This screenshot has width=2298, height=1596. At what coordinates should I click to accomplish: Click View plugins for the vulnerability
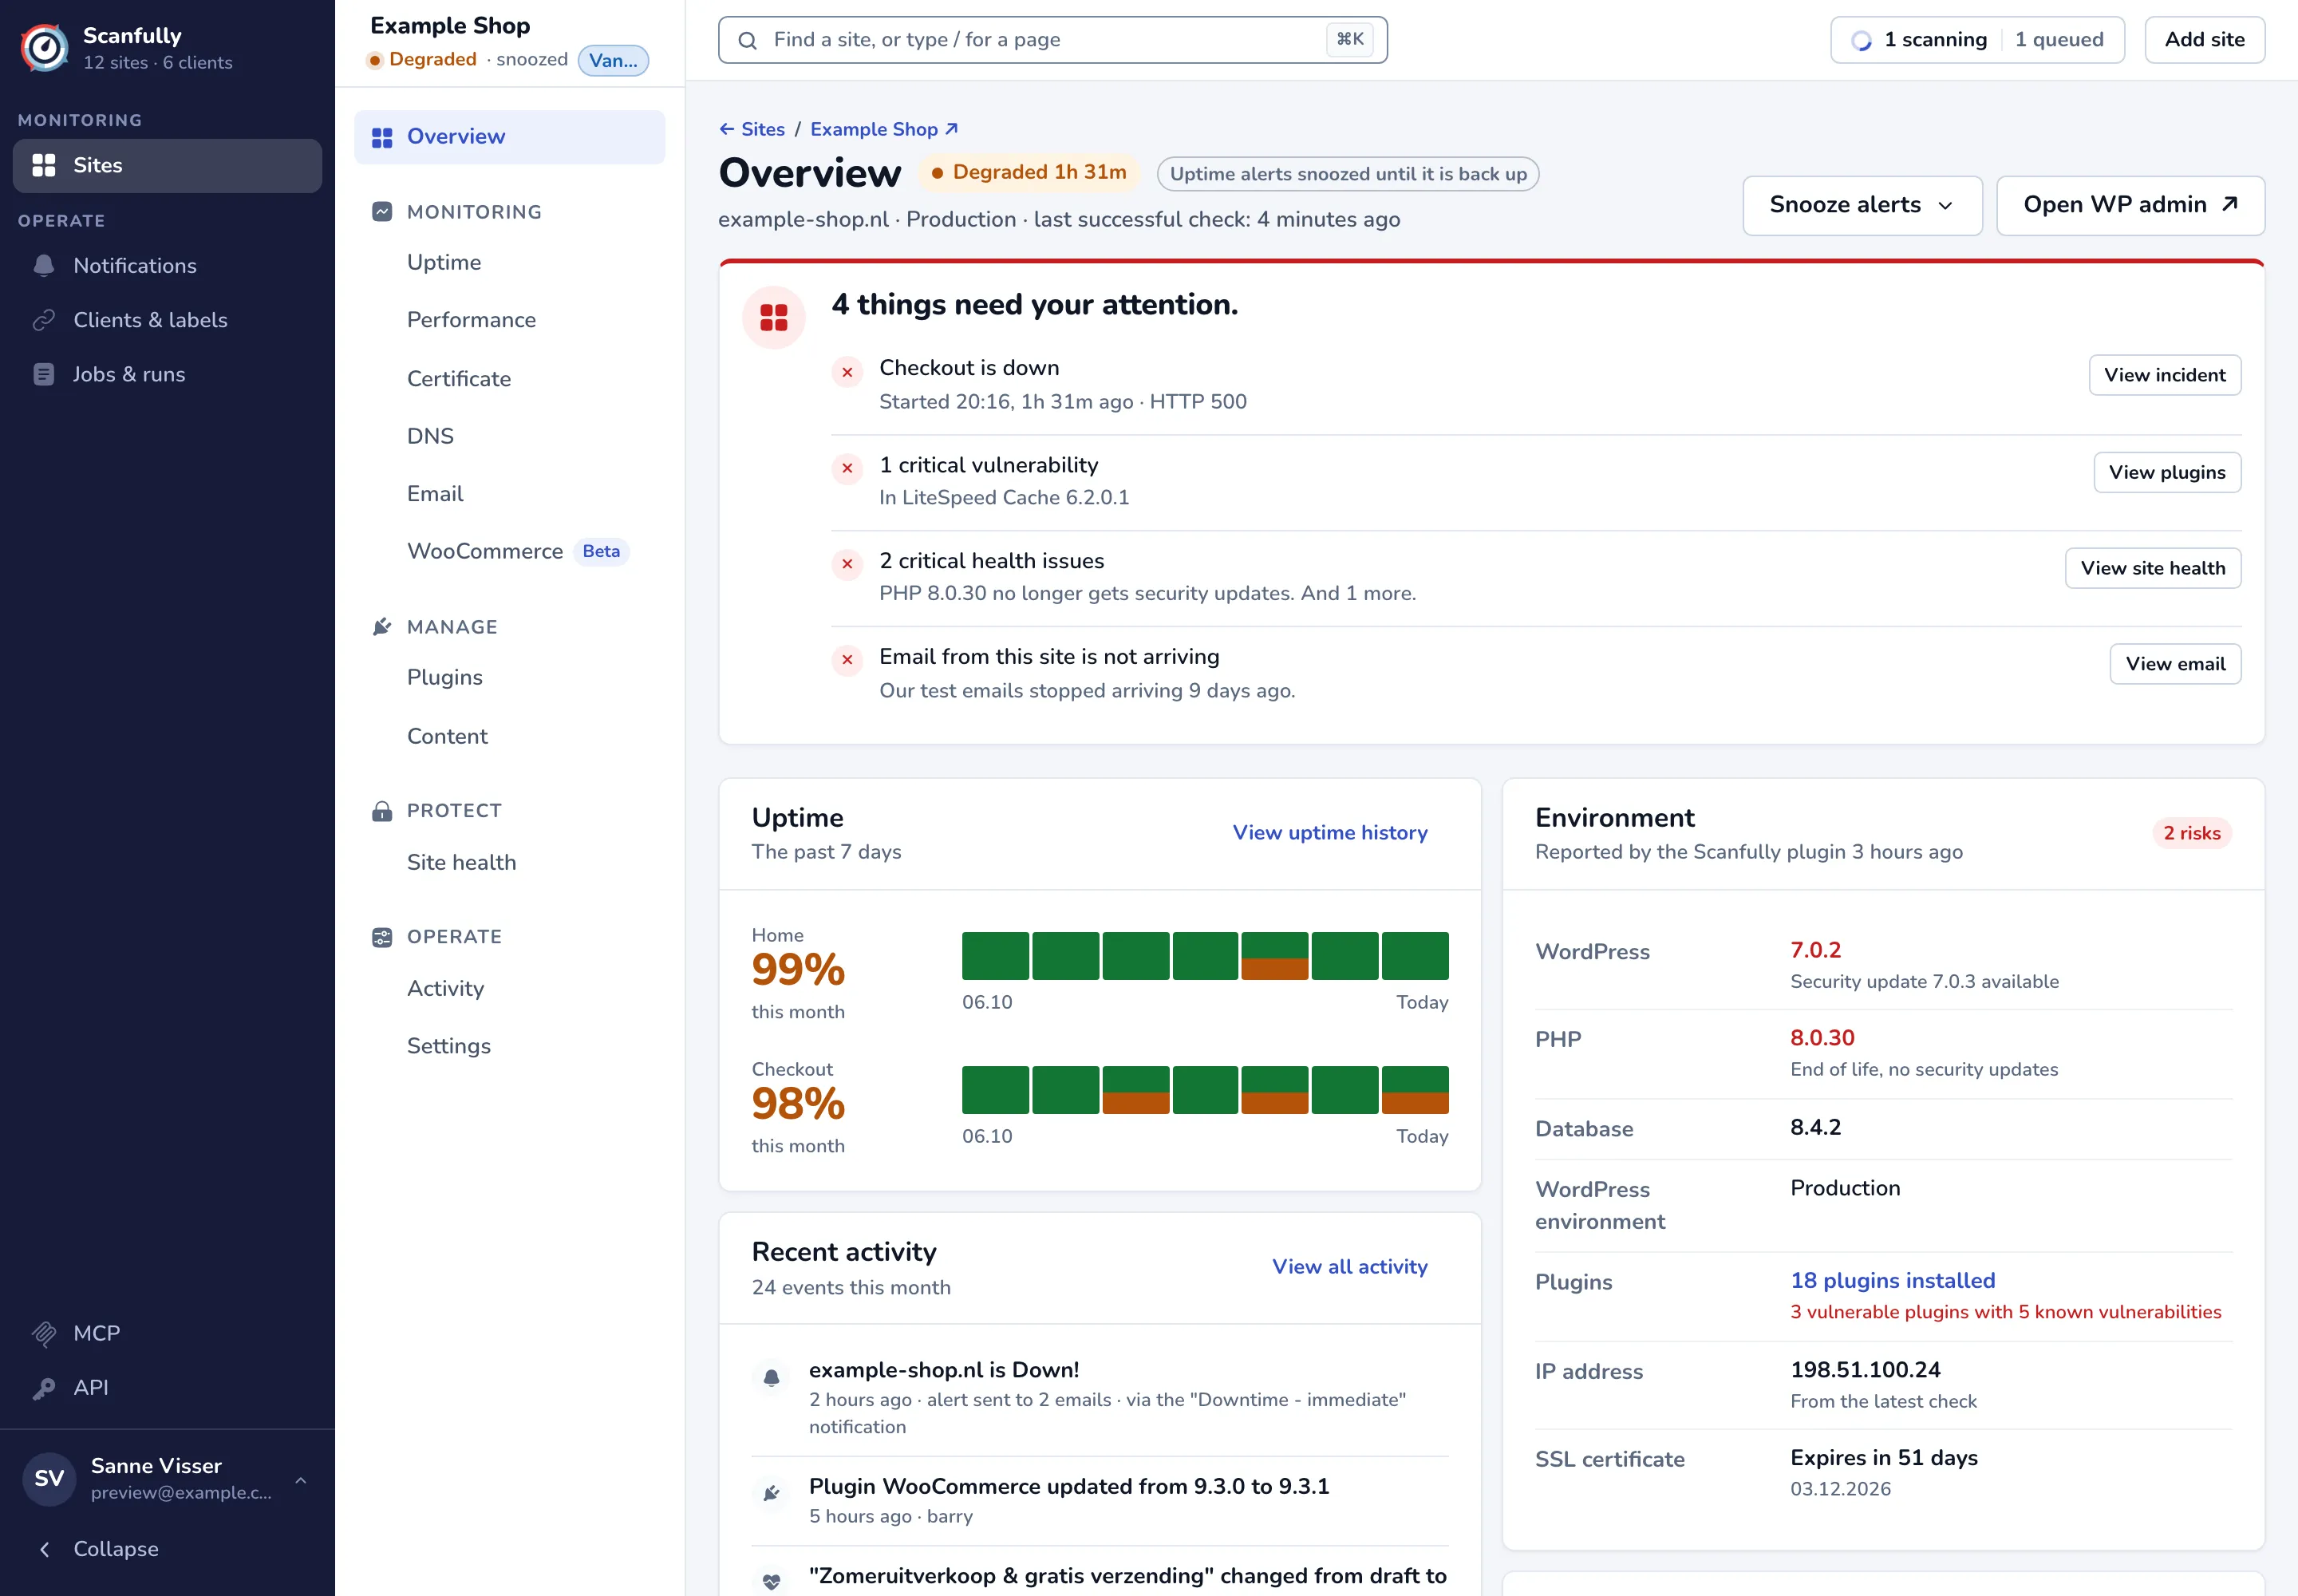click(2167, 472)
